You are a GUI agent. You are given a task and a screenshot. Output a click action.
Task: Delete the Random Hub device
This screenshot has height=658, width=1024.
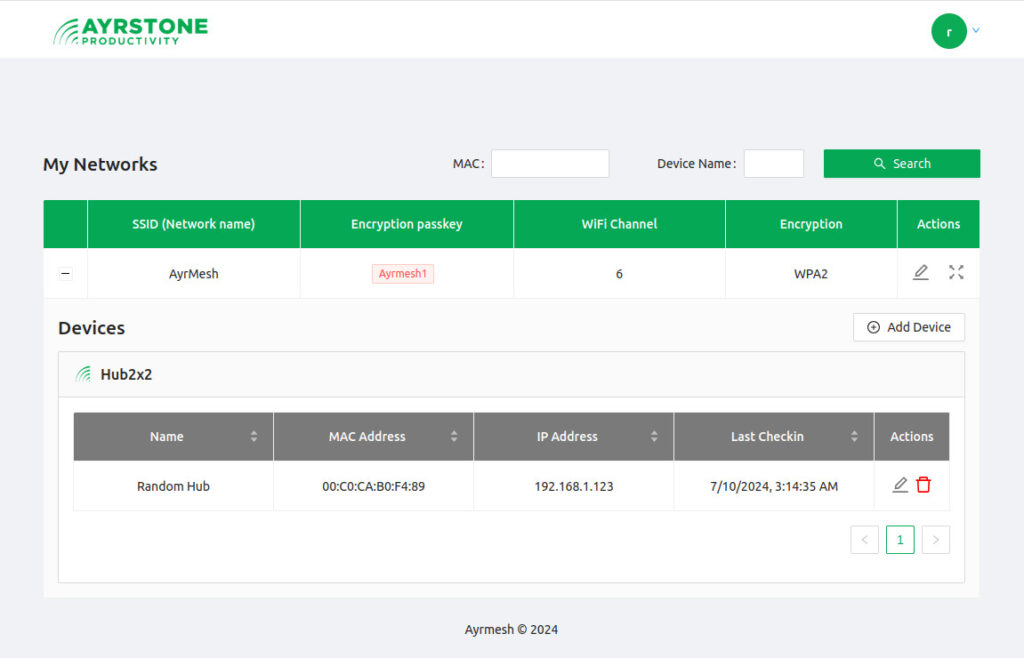924,485
